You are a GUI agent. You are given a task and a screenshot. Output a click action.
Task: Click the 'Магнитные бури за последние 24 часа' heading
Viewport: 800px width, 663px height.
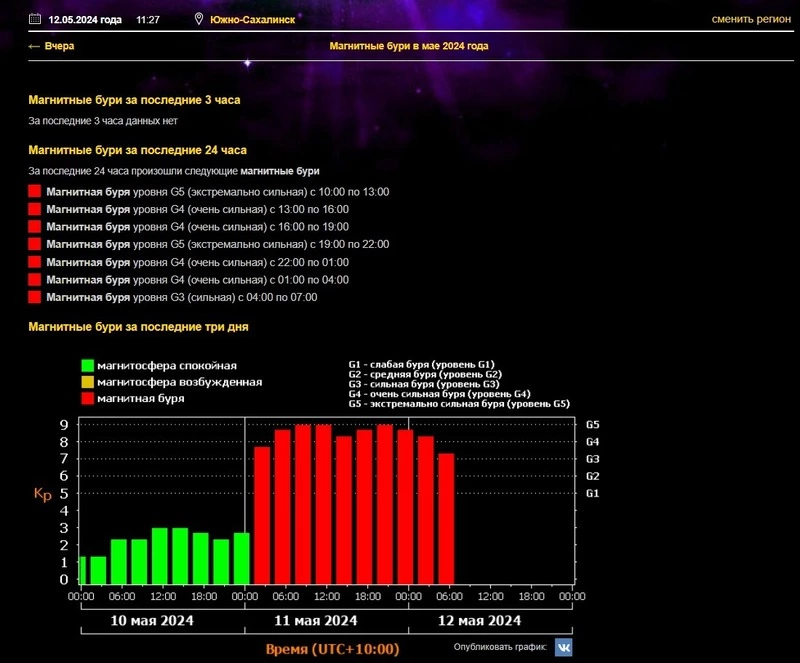138,150
